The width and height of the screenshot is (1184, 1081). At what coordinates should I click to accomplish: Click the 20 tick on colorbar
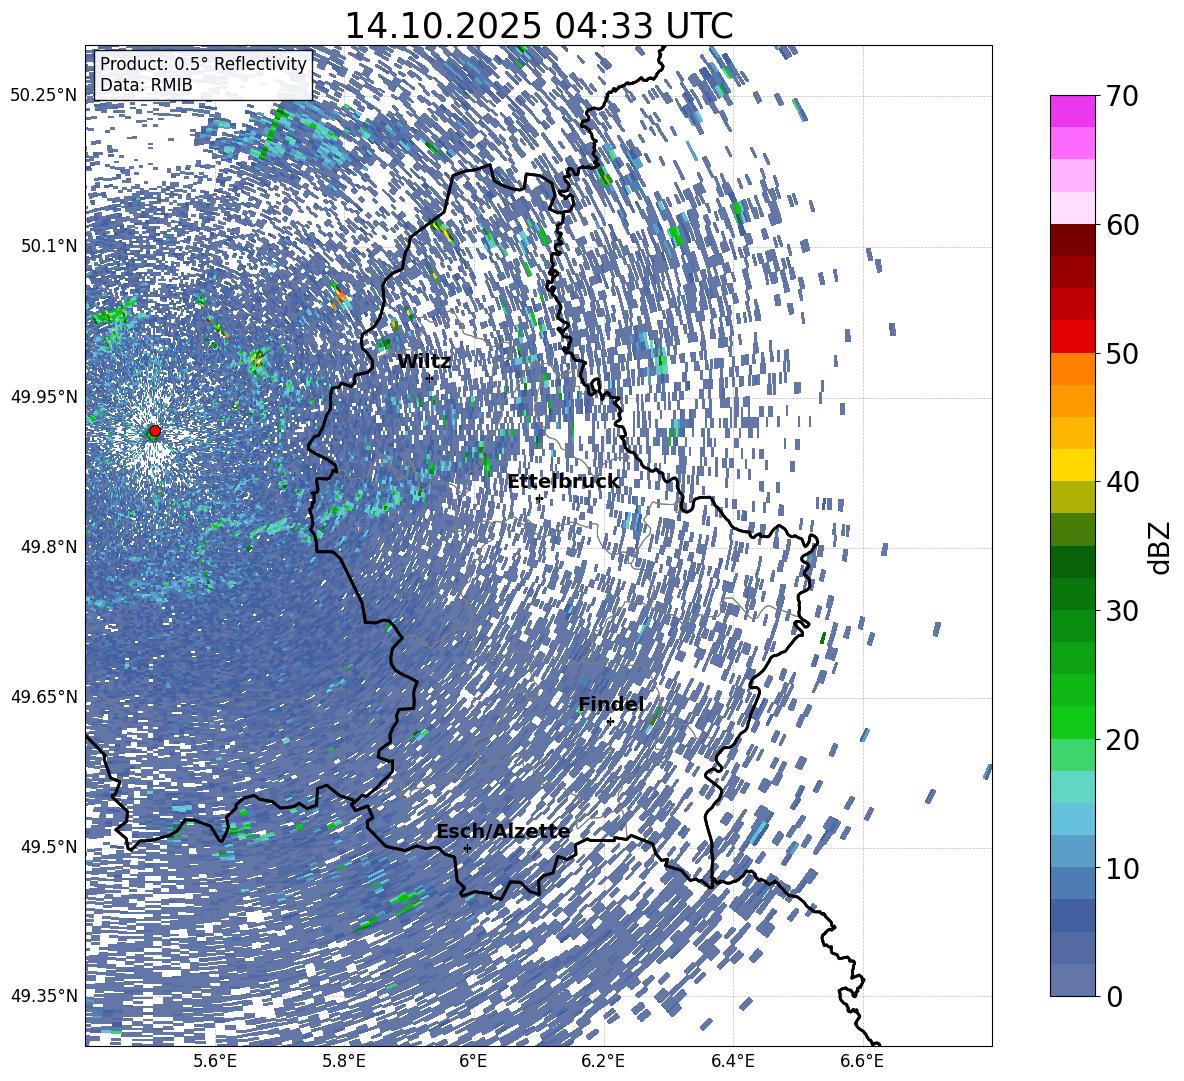click(x=1122, y=740)
